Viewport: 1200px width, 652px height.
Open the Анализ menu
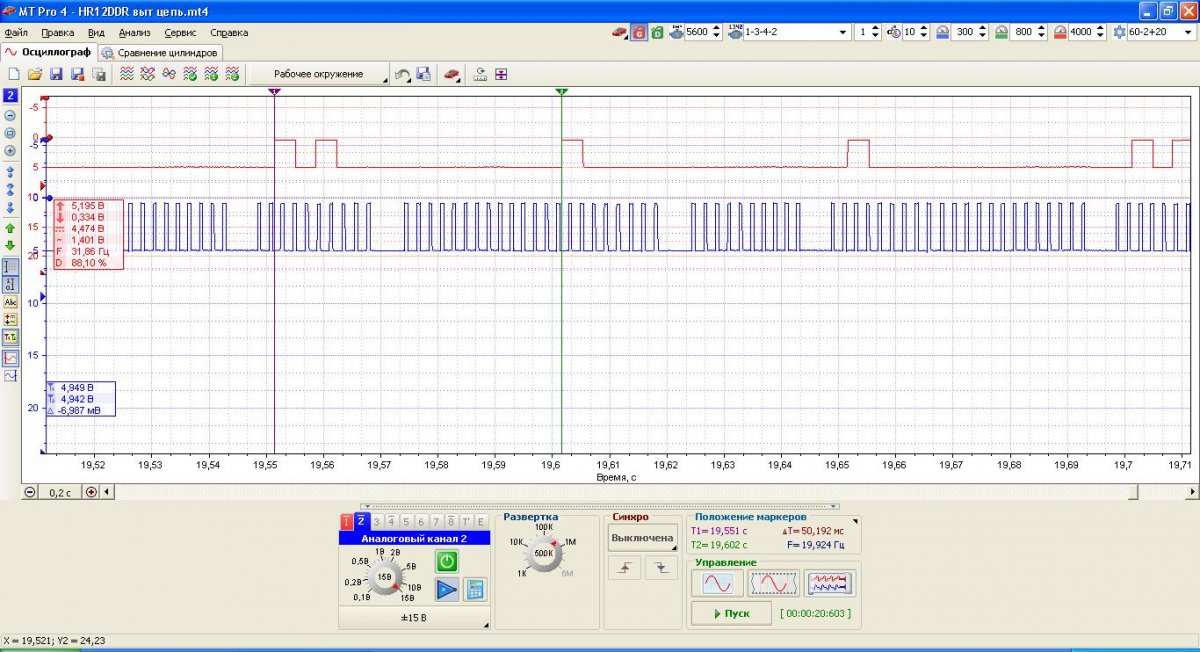134,32
